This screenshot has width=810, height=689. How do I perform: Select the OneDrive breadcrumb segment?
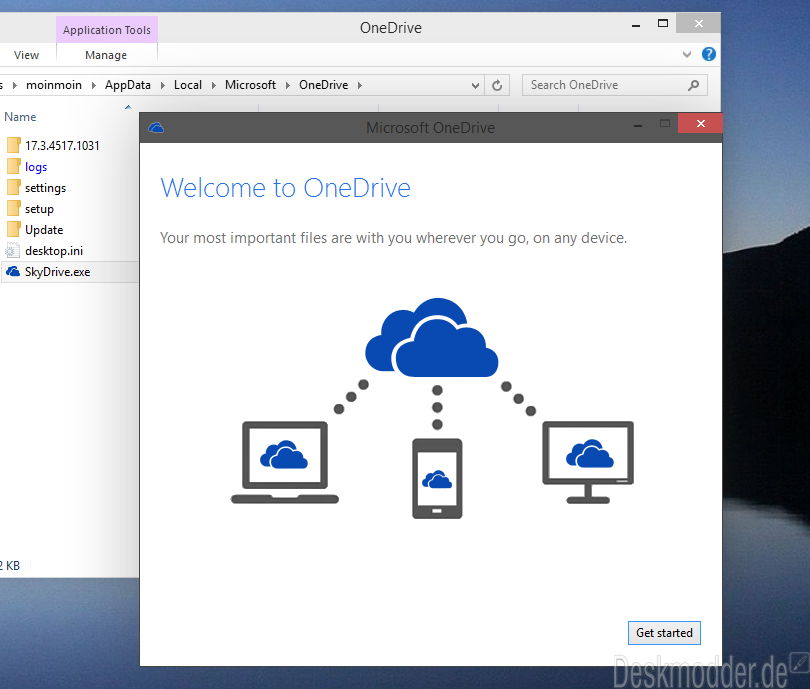(323, 85)
